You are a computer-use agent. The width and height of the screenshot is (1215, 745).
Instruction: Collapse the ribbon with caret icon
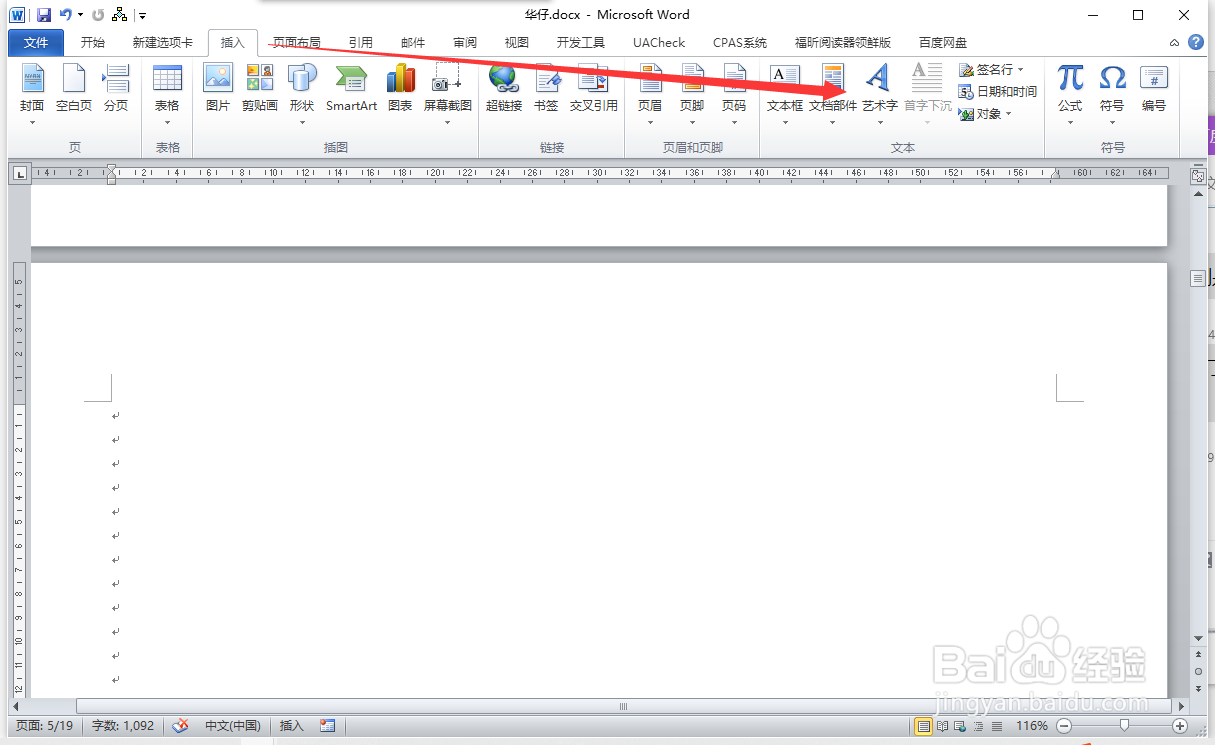[1174, 43]
